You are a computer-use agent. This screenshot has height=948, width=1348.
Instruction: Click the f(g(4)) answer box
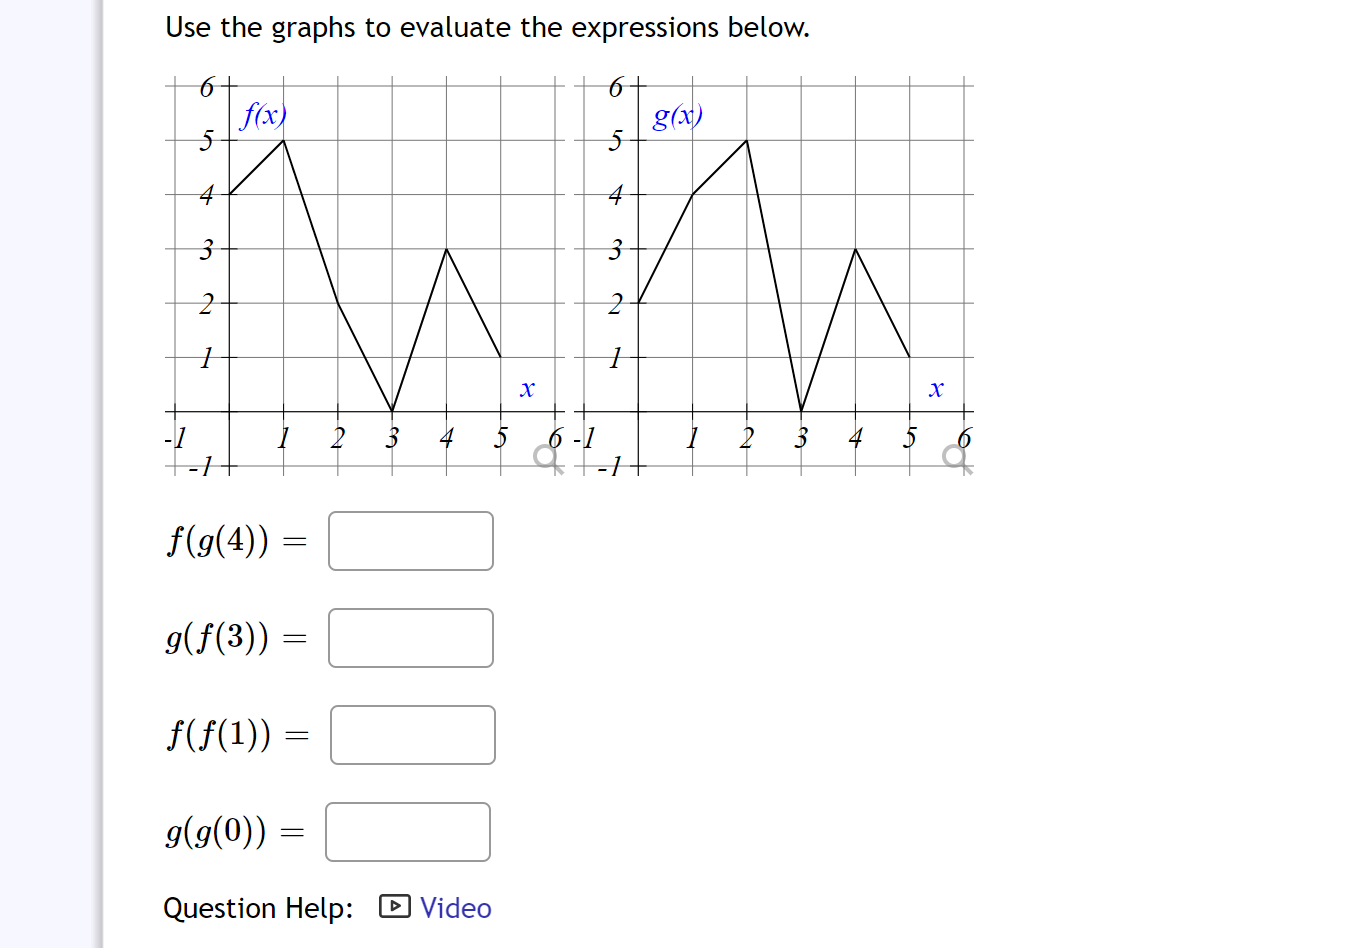tap(410, 541)
